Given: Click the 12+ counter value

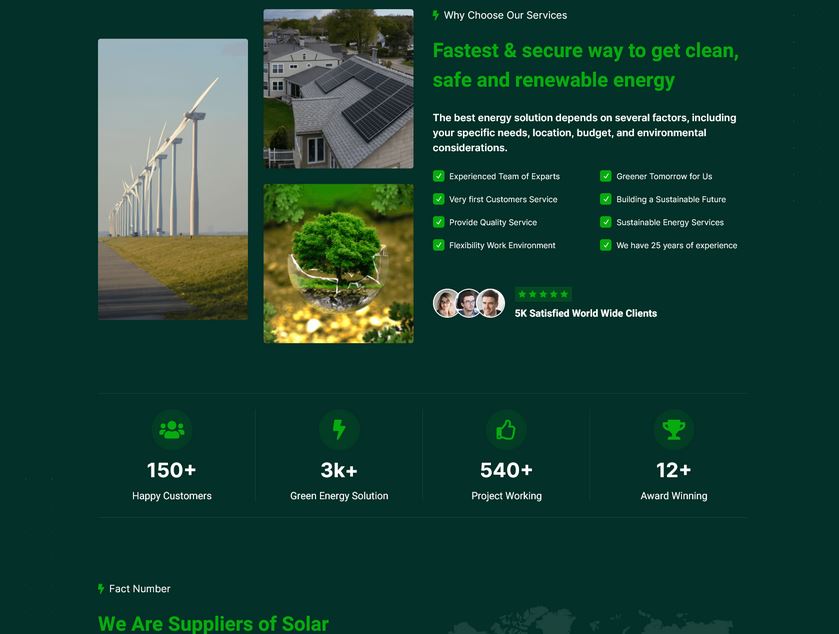Looking at the screenshot, I should pyautogui.click(x=674, y=470).
